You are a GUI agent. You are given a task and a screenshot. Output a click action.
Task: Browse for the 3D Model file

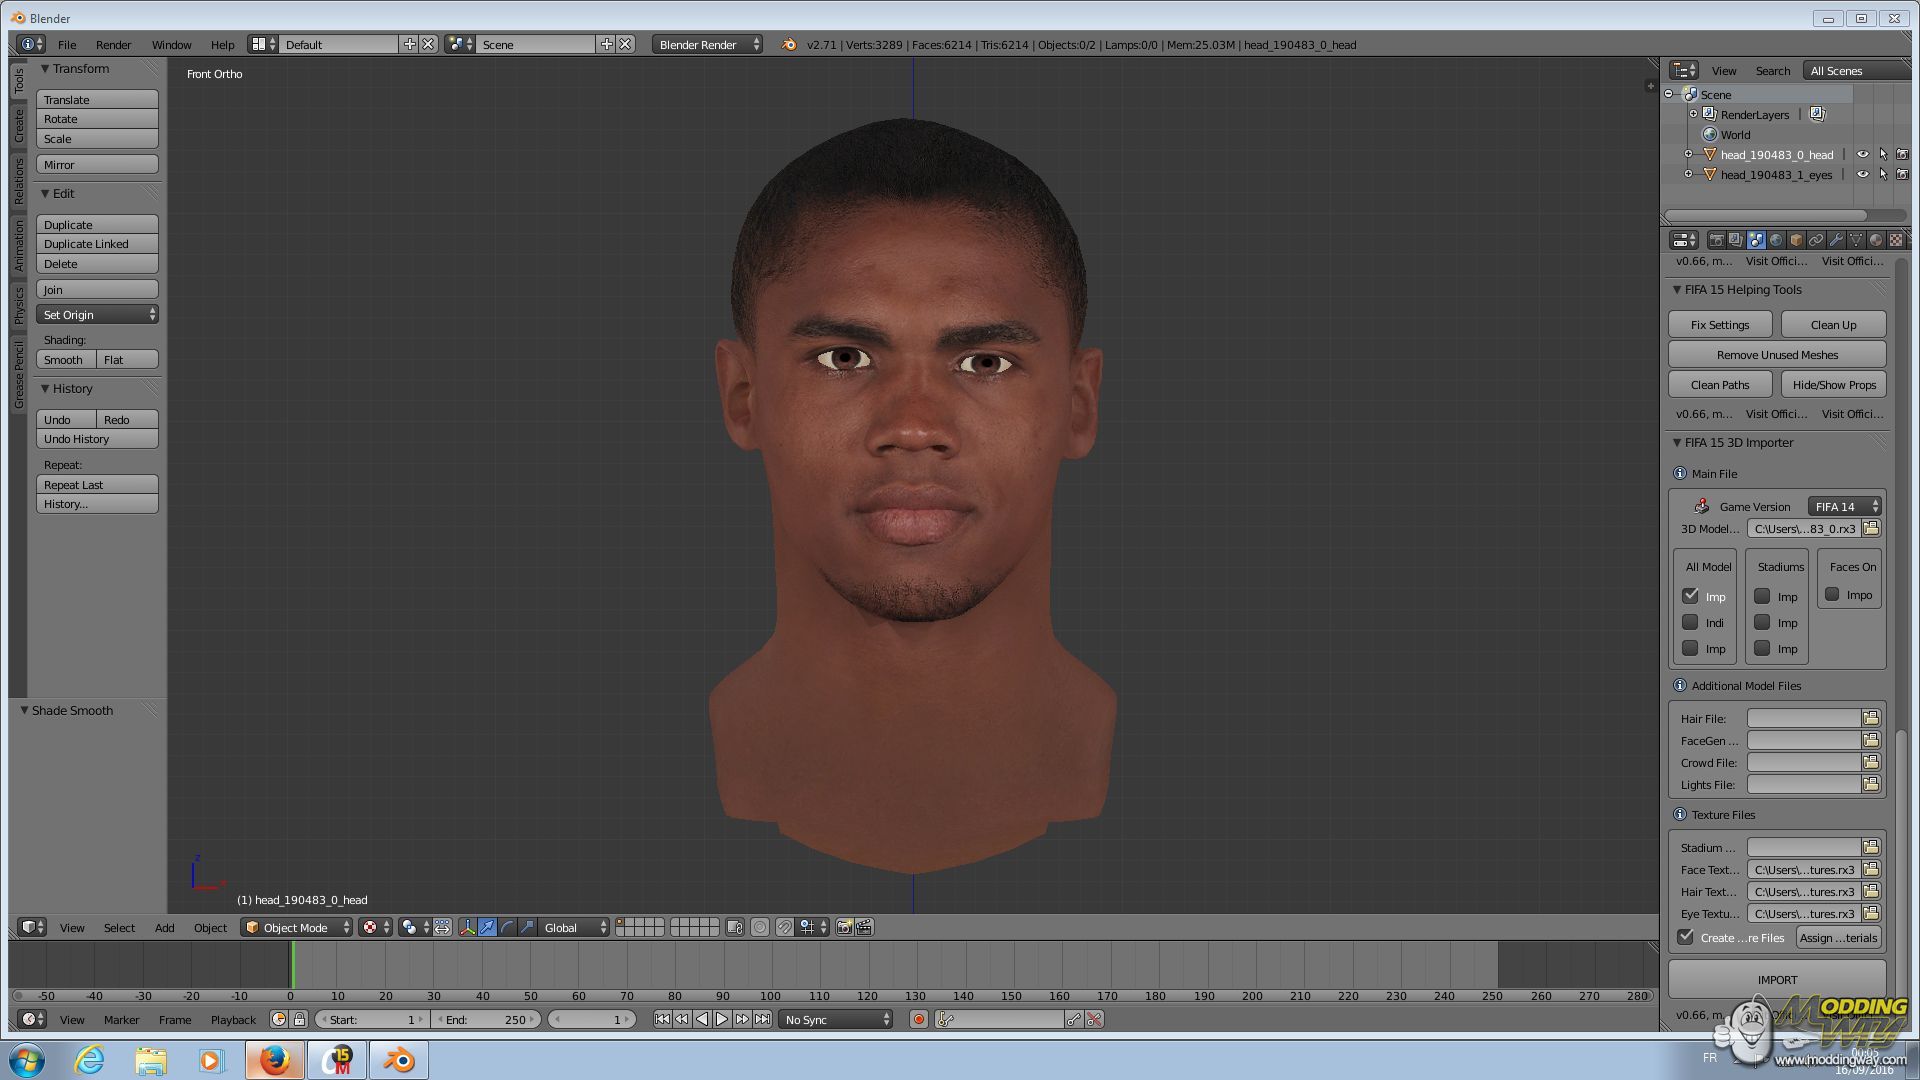(x=1871, y=528)
